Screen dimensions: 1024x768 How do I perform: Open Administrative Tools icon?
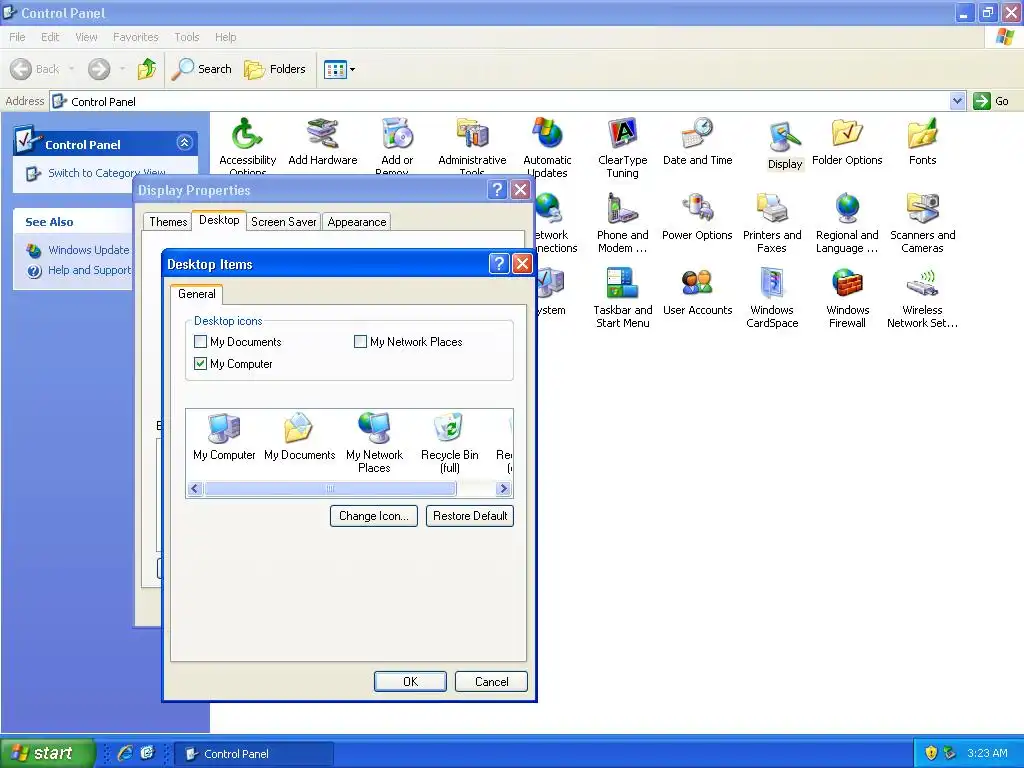(x=472, y=146)
